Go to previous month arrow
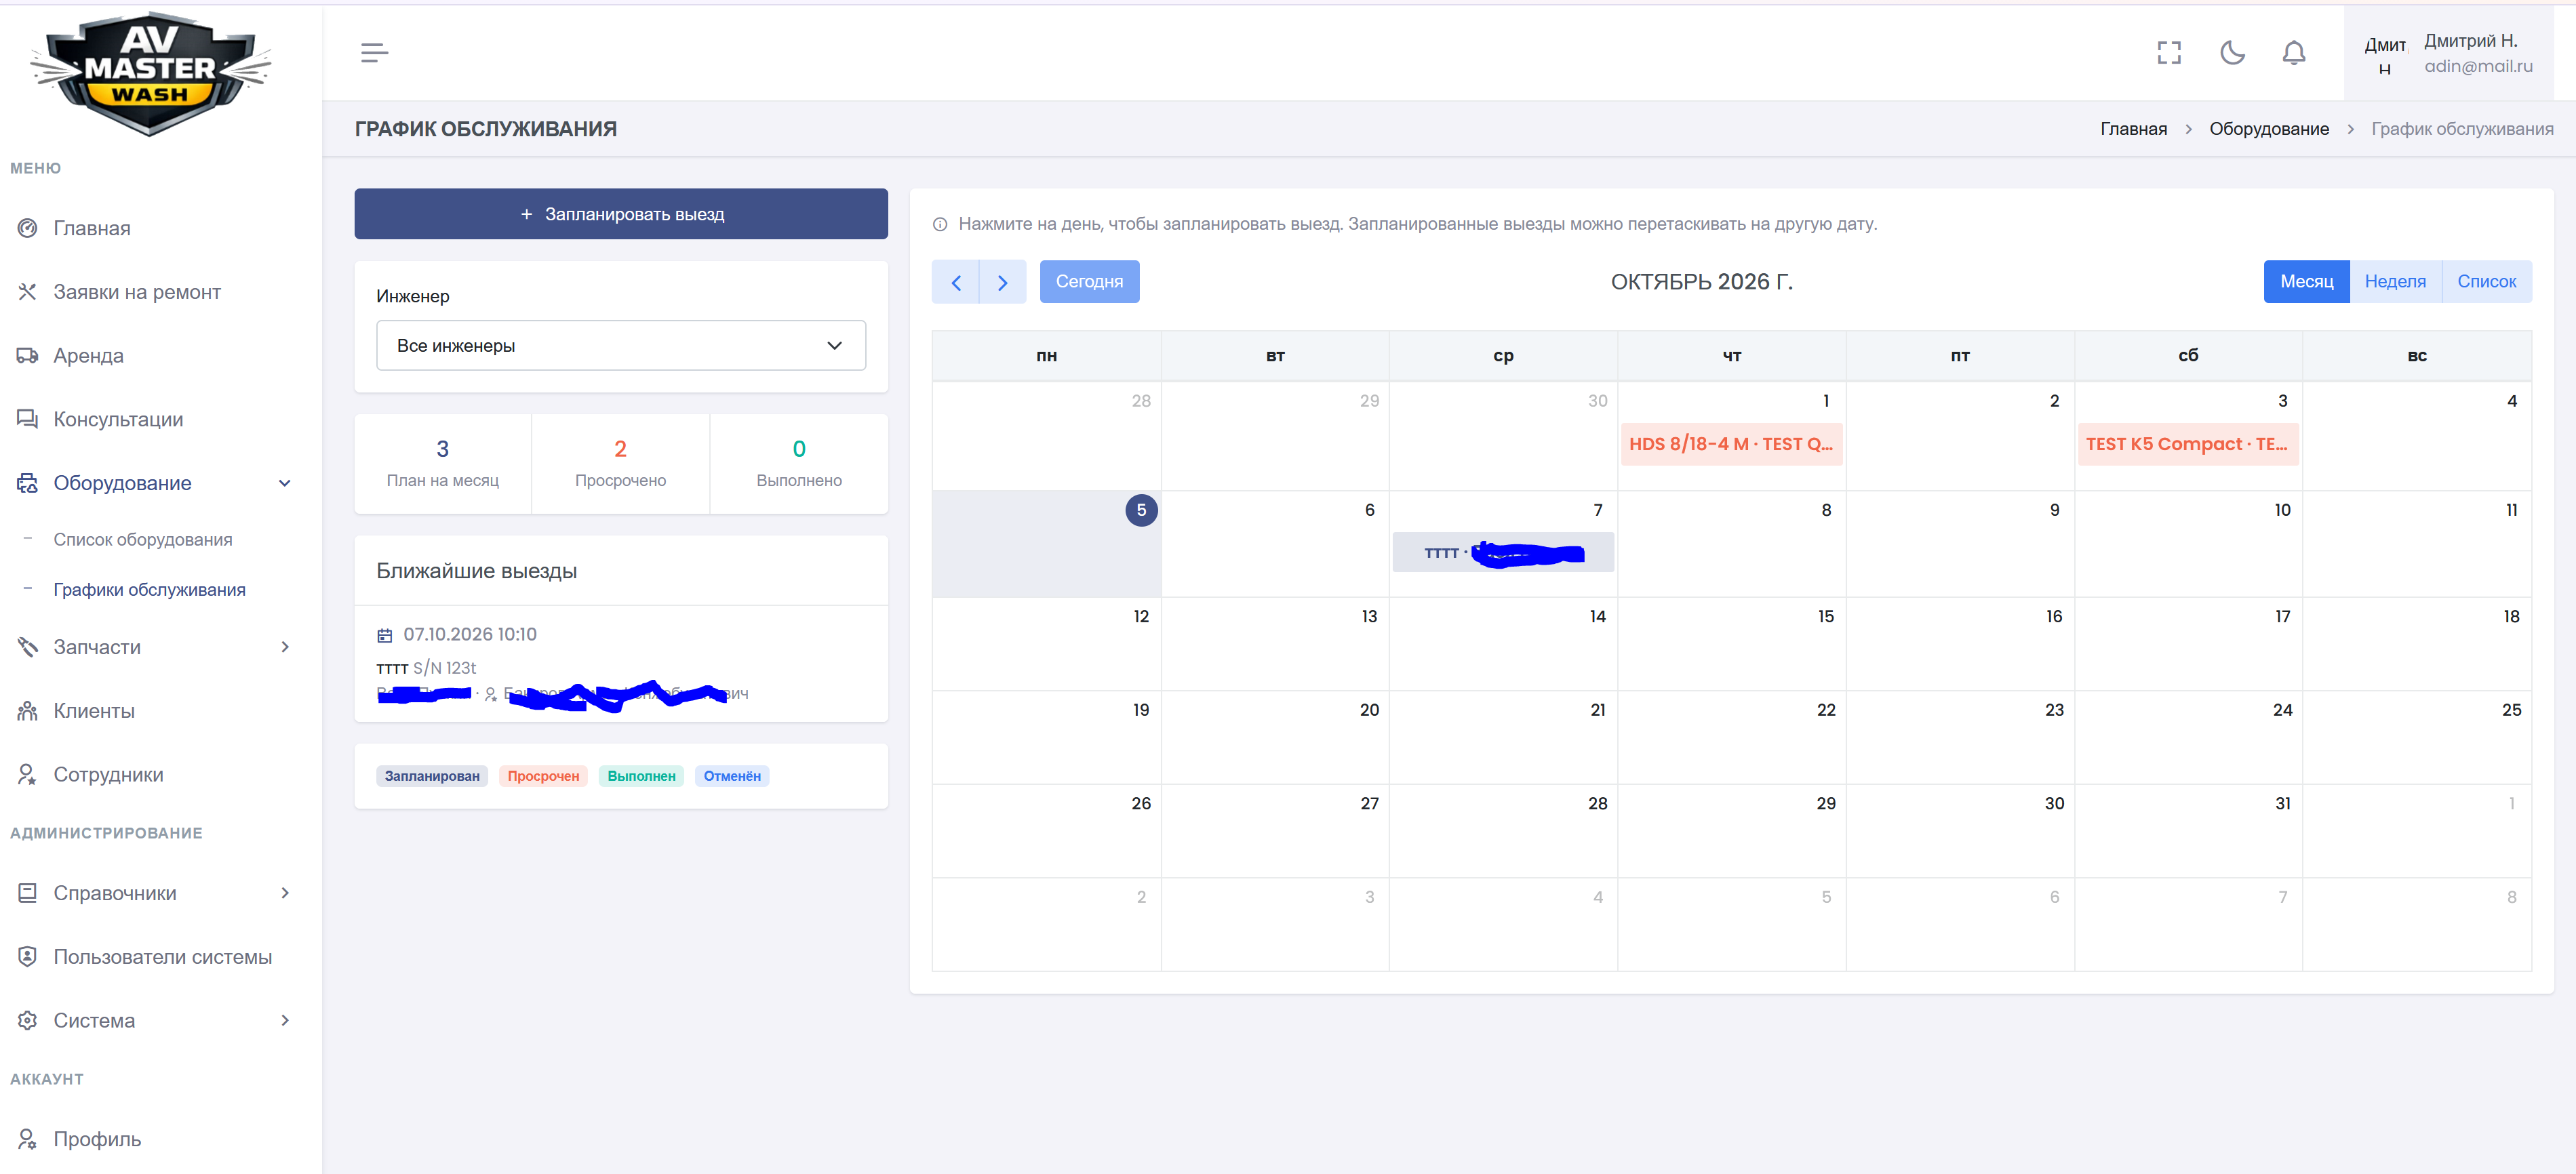Image resolution: width=2576 pixels, height=1174 pixels. [x=956, y=282]
